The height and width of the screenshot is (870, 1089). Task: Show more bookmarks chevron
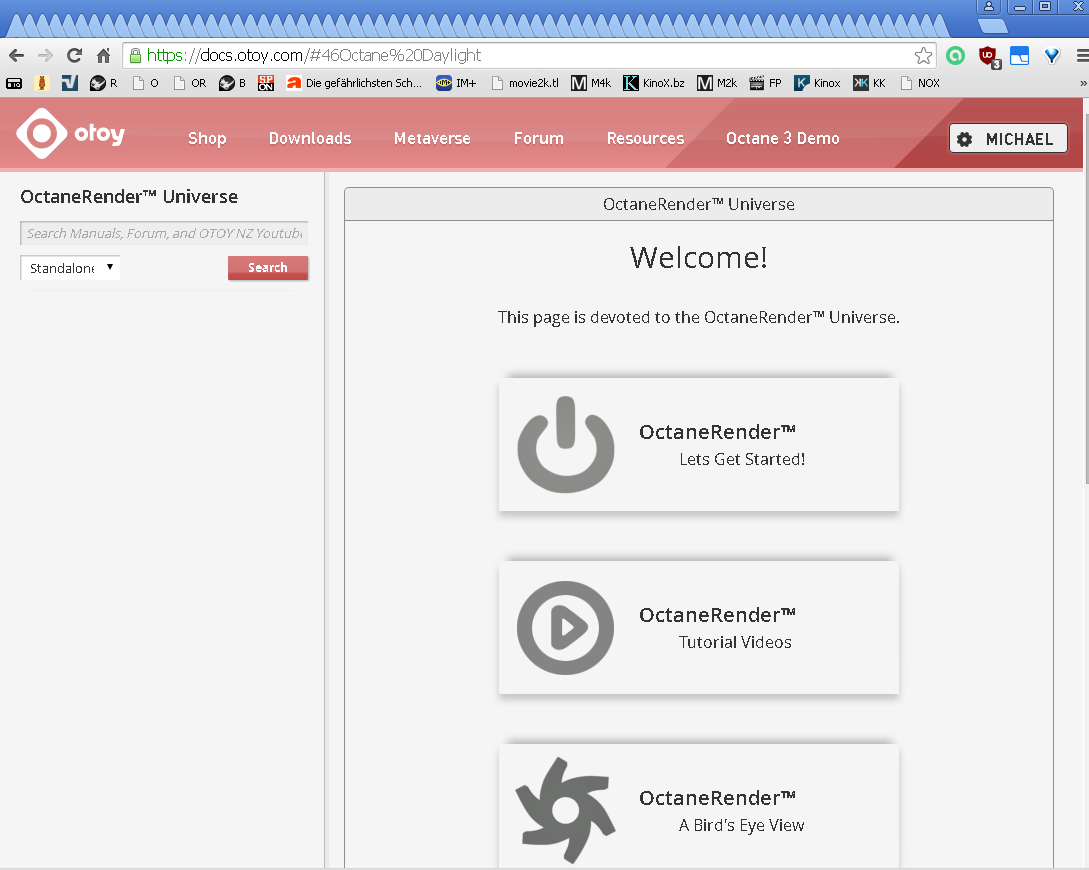[x=1083, y=83]
